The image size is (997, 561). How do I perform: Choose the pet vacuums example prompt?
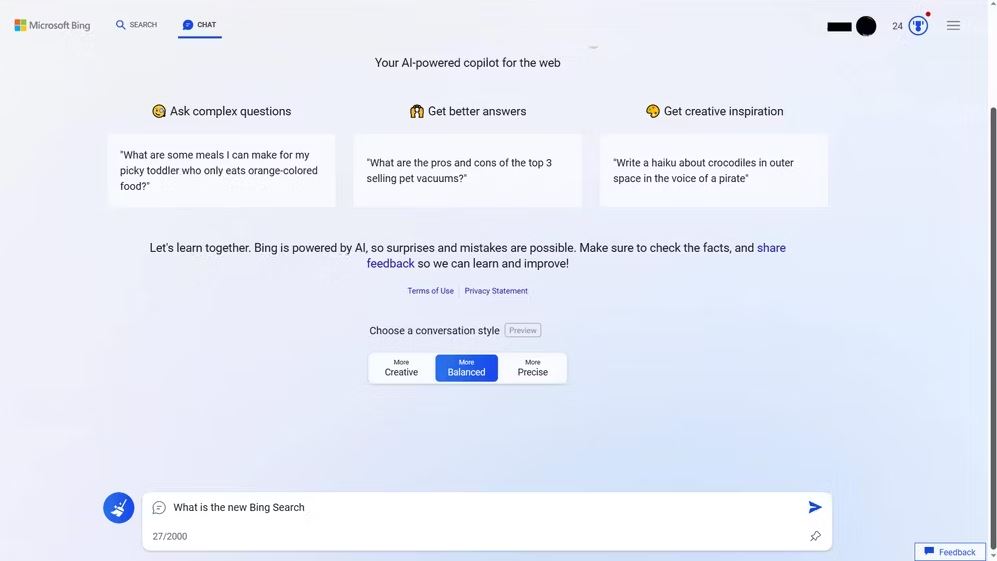467,170
